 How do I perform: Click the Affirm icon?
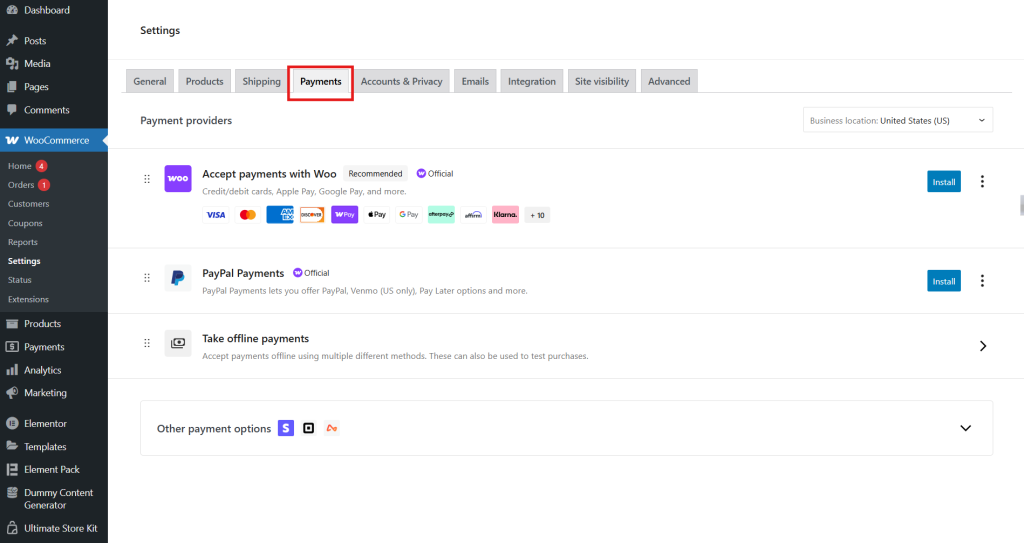coord(473,215)
